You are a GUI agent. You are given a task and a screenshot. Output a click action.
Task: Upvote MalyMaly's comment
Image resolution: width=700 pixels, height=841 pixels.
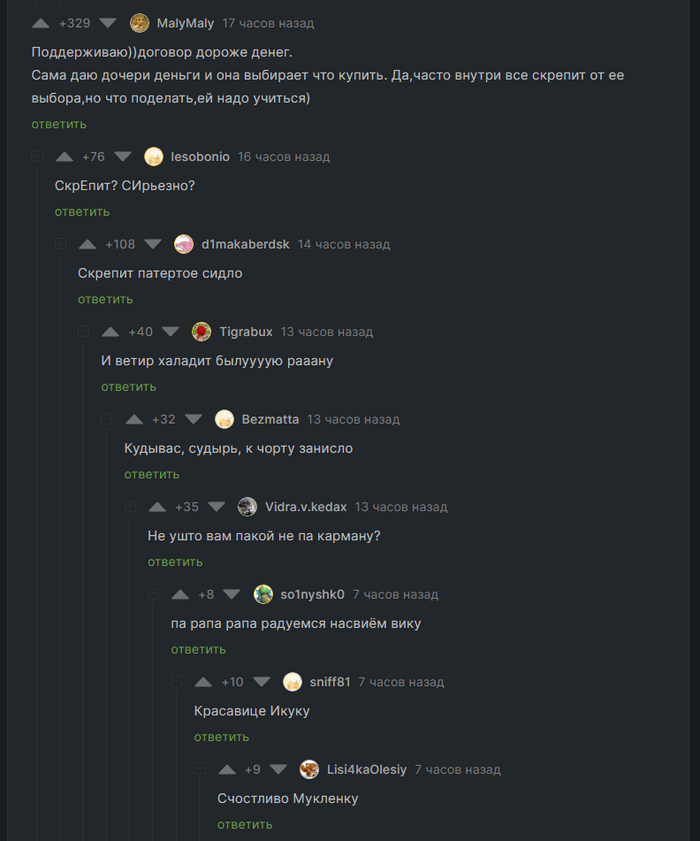[x=41, y=23]
